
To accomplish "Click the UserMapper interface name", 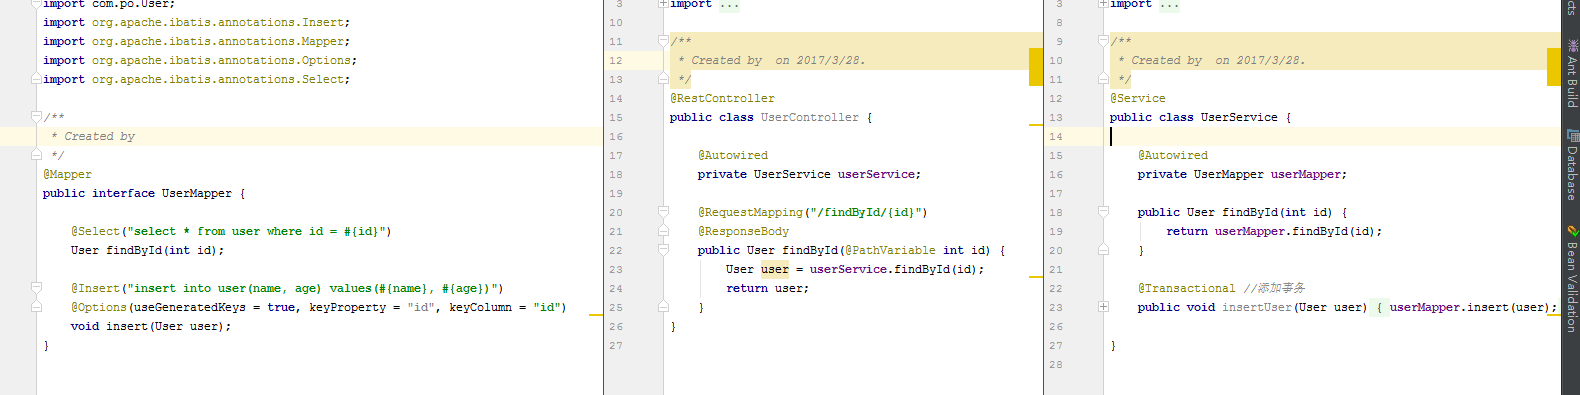I will click(196, 193).
